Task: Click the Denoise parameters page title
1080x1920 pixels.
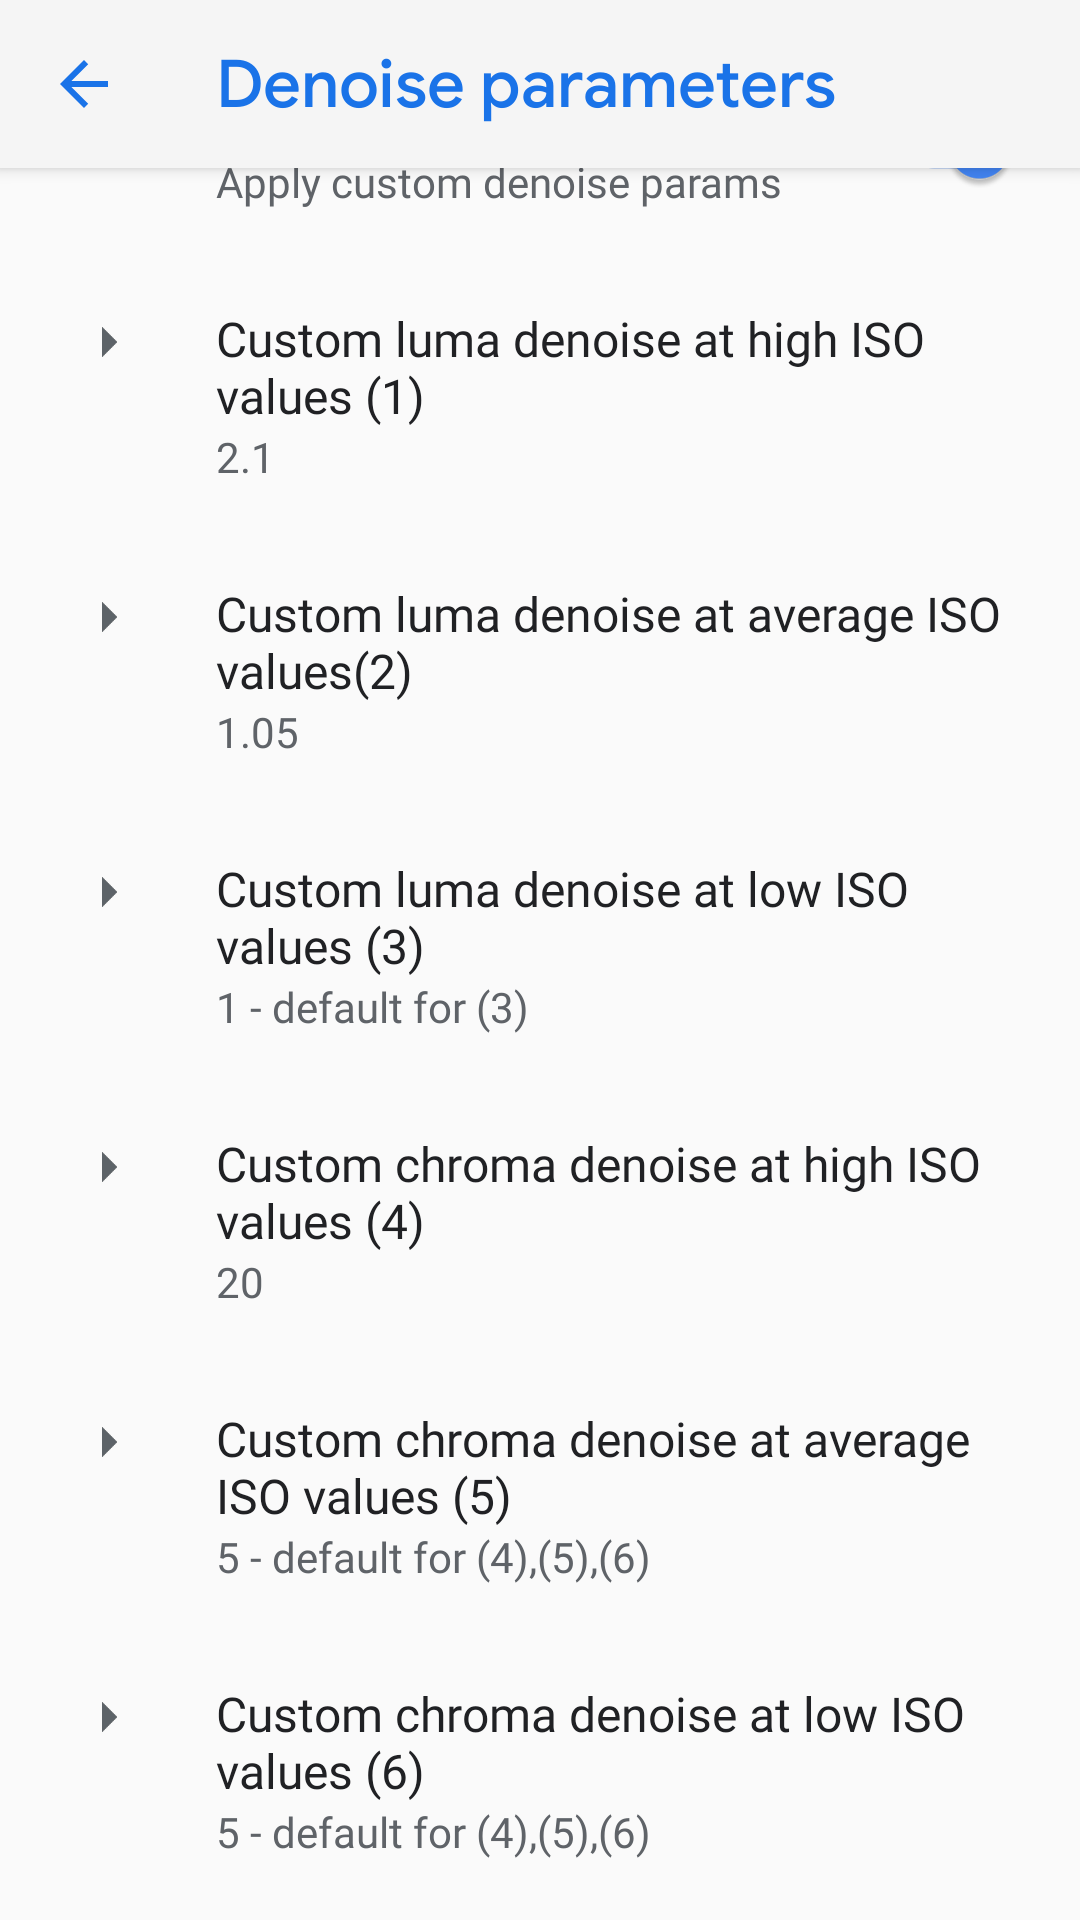Action: 526,85
